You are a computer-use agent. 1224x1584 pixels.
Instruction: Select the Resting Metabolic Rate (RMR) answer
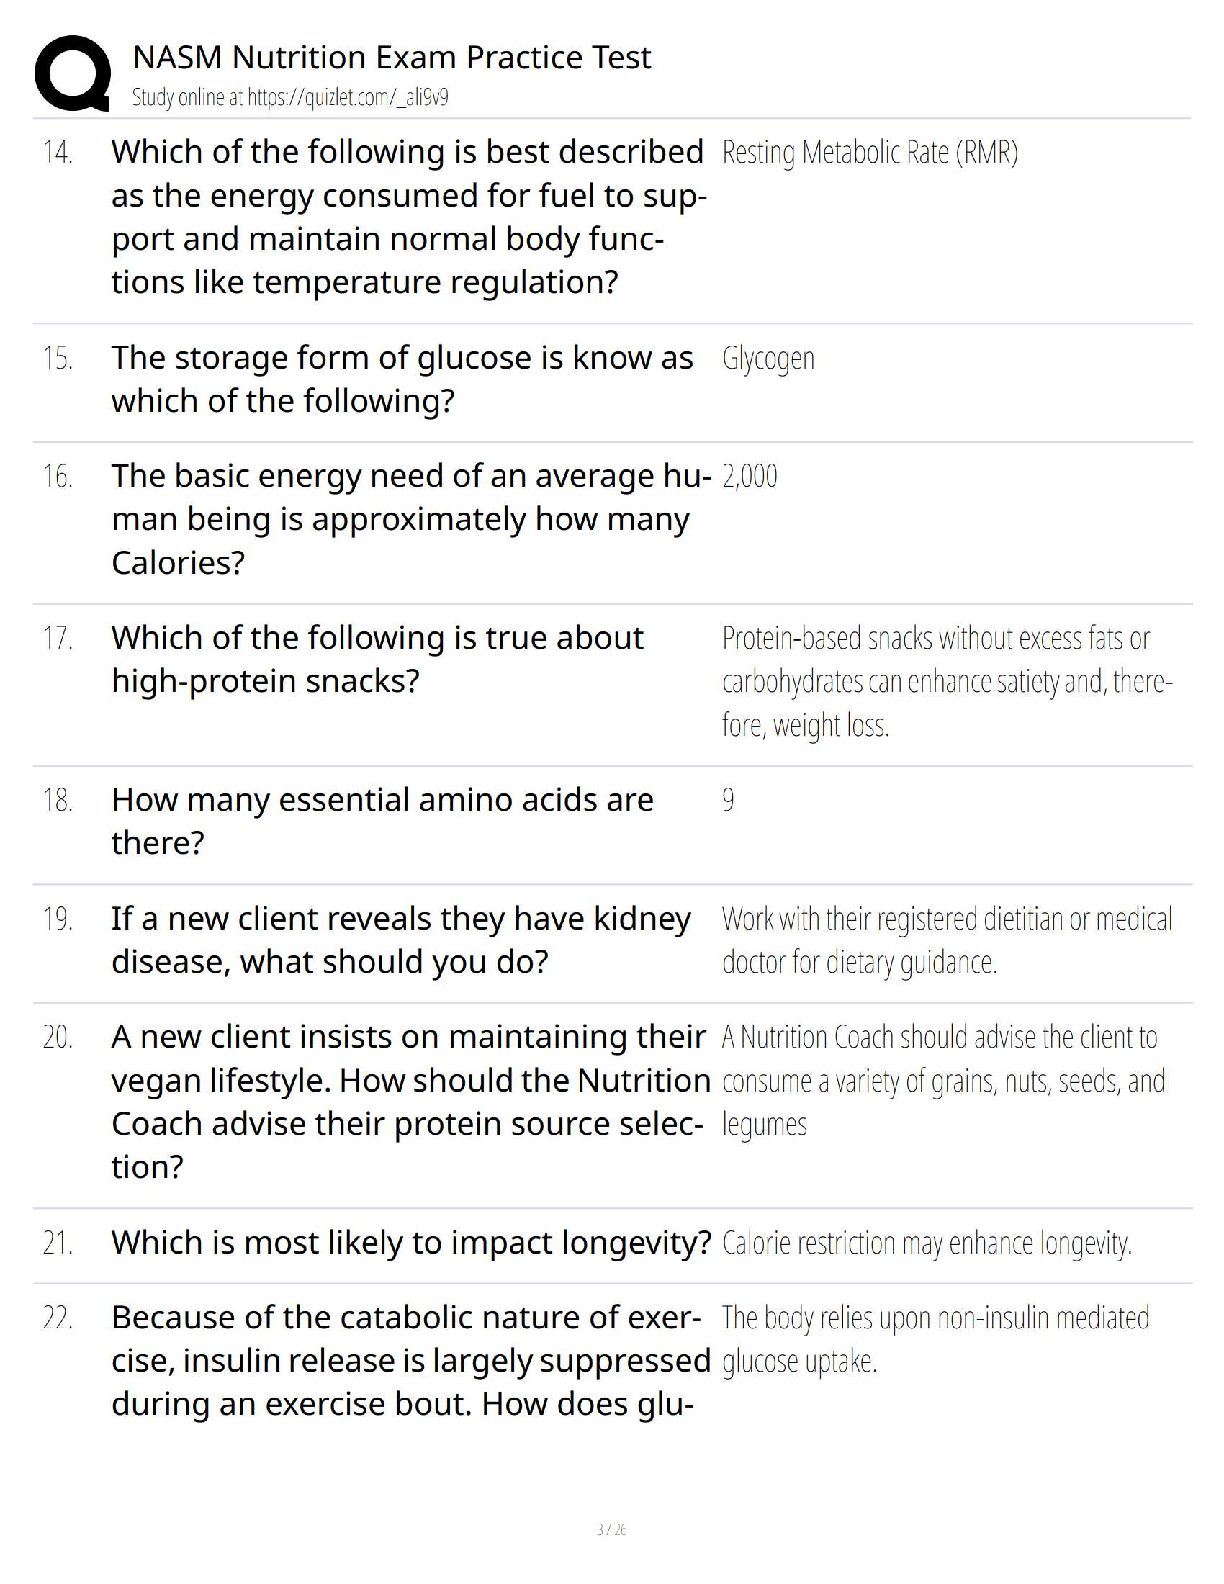point(869,153)
